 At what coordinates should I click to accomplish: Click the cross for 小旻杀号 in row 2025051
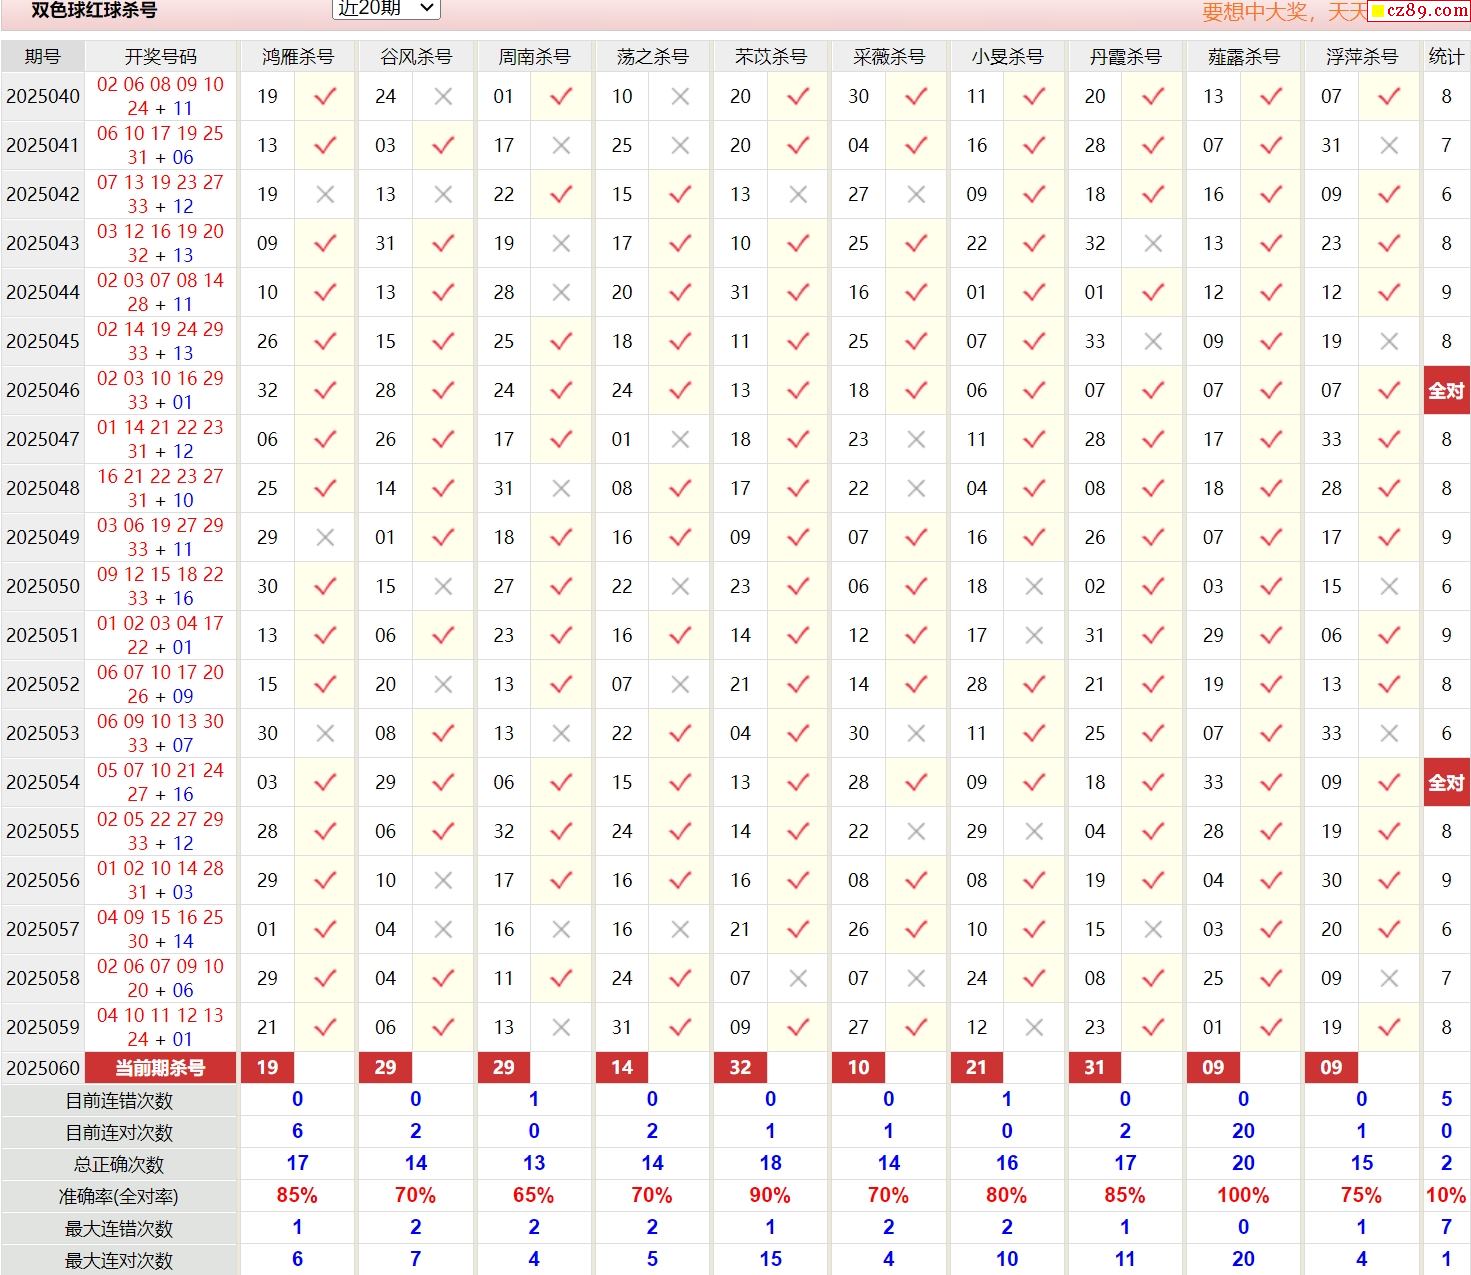click(x=1034, y=636)
